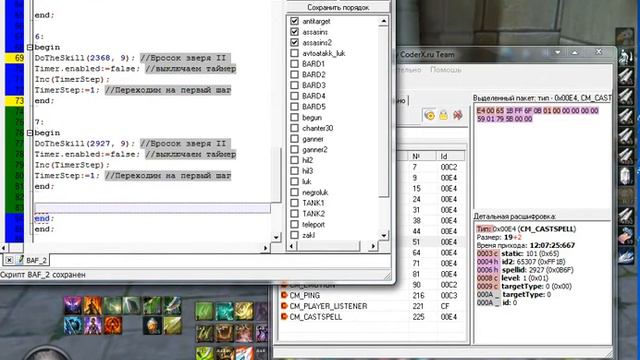Click the orange-blue arrows icon in right sidebar
Viewport: 640px width, 360px height.
pos(626,236)
